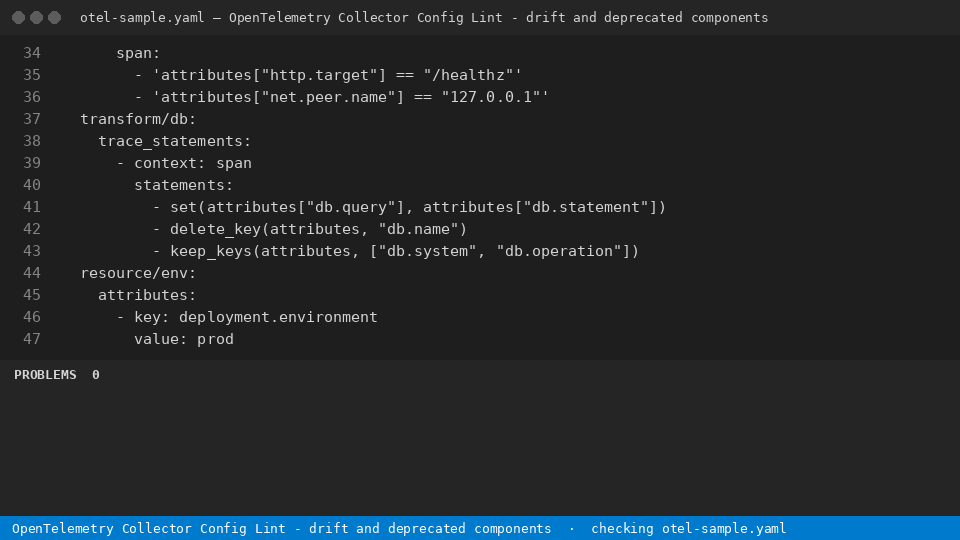
Task: Click the middle minimize window dot
Action: [37, 18]
